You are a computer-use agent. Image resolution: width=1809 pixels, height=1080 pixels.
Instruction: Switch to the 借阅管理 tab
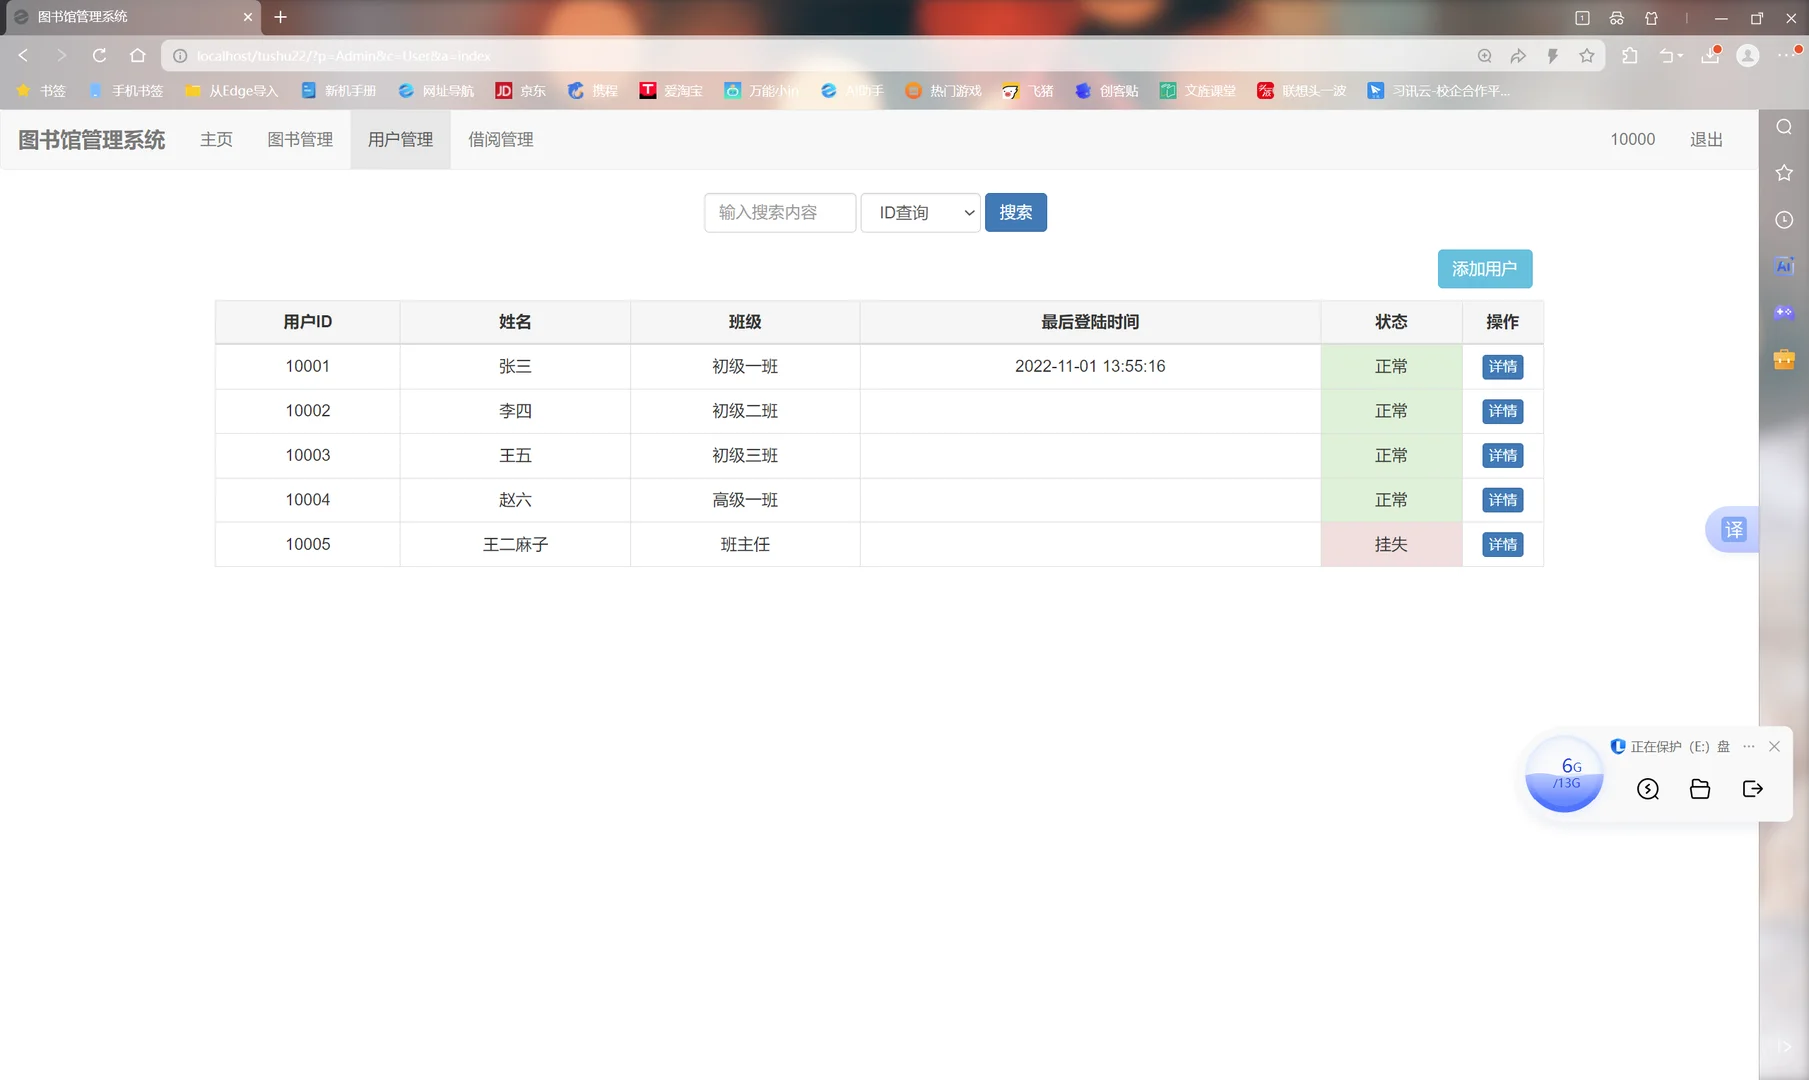(x=500, y=139)
